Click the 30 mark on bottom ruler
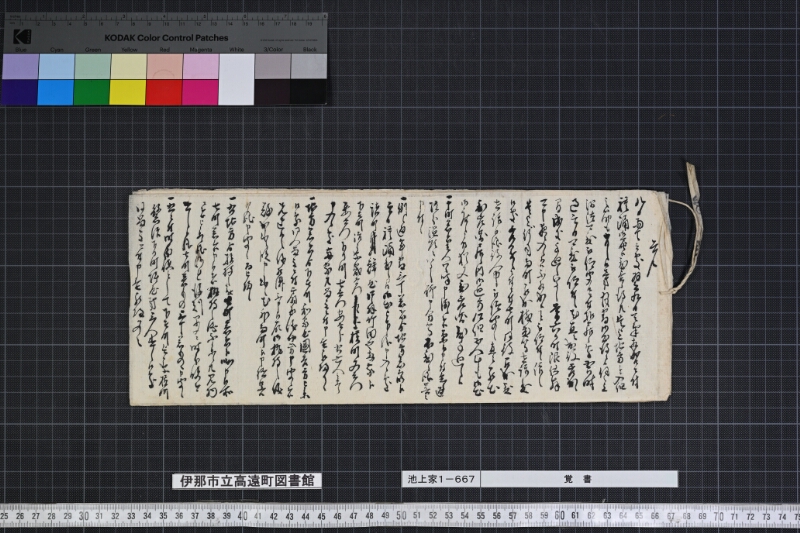The height and width of the screenshot is (533, 800). (x=84, y=516)
